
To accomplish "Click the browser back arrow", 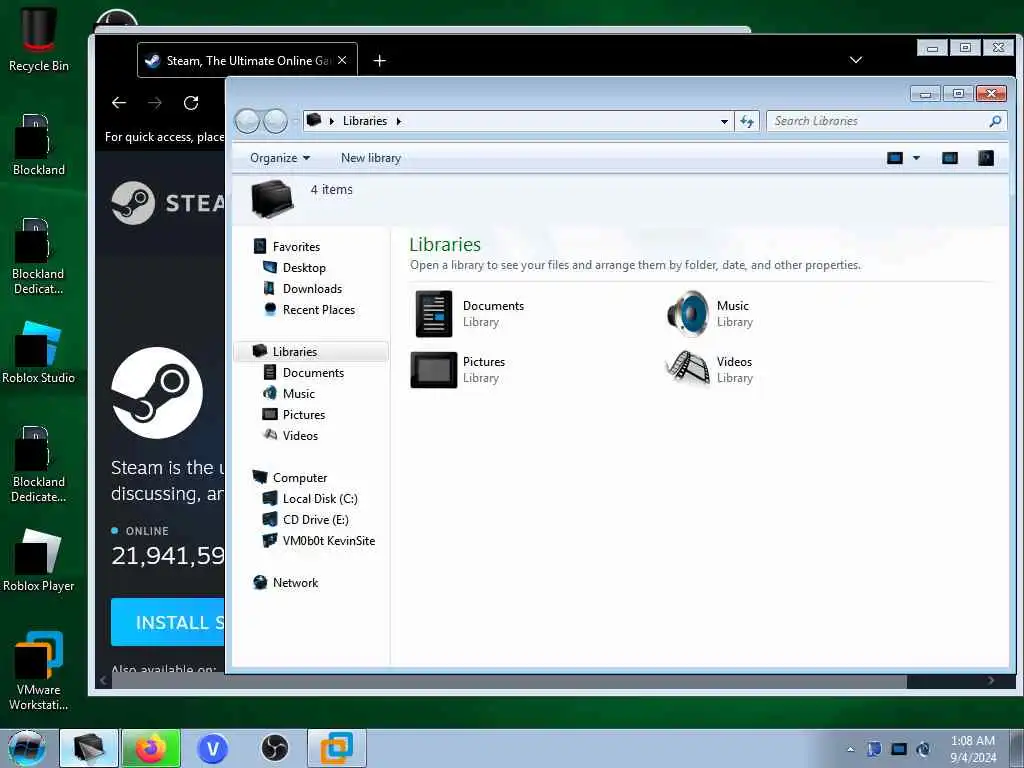I will (x=119, y=103).
